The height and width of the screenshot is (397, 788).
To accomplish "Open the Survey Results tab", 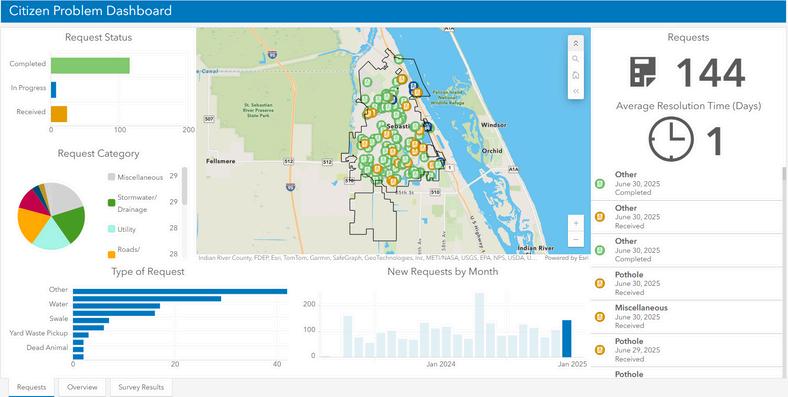I will (141, 387).
